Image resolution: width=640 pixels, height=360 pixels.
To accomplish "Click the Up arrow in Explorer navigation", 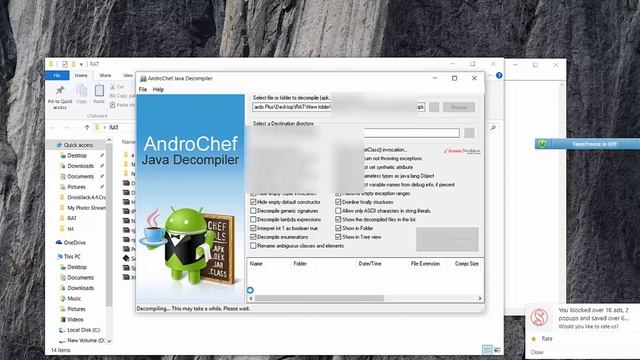I will click(87, 128).
